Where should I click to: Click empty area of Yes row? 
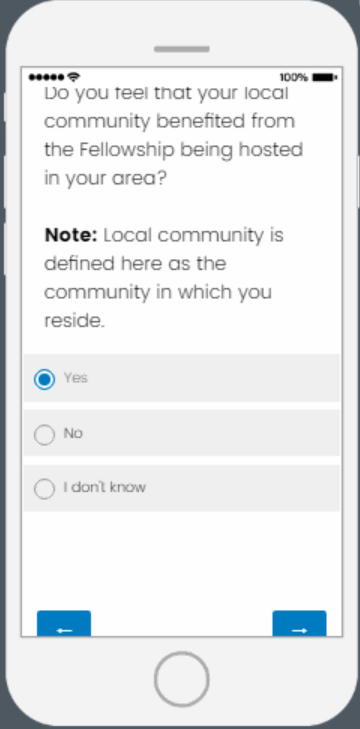point(214,378)
